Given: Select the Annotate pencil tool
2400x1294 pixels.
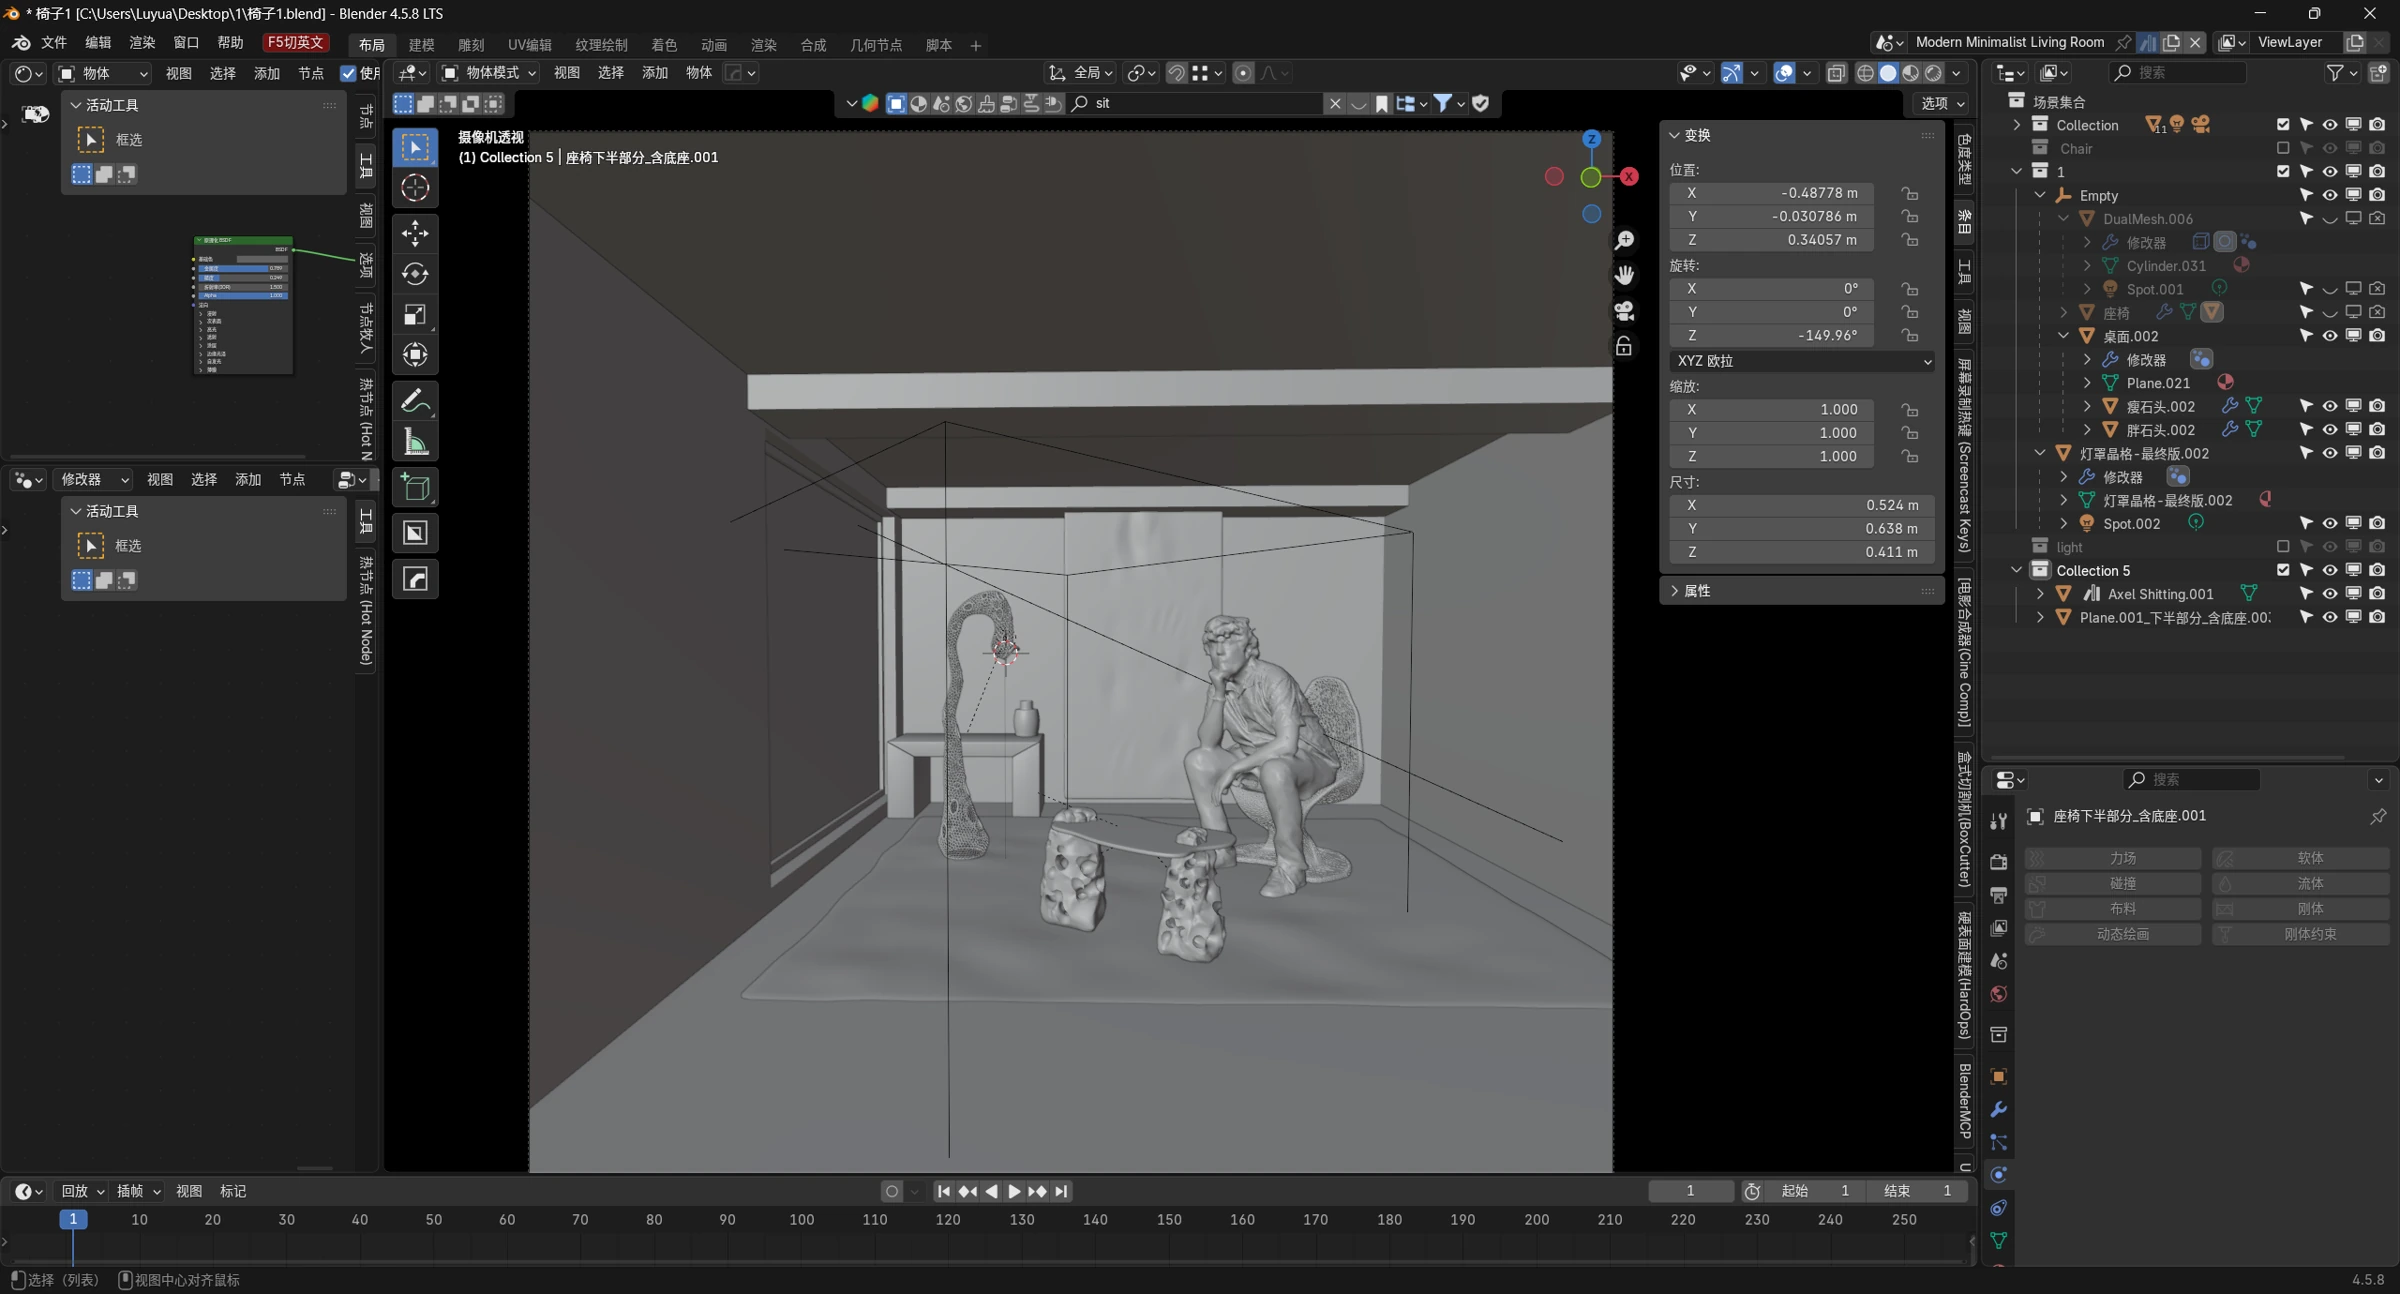Looking at the screenshot, I should tap(415, 401).
